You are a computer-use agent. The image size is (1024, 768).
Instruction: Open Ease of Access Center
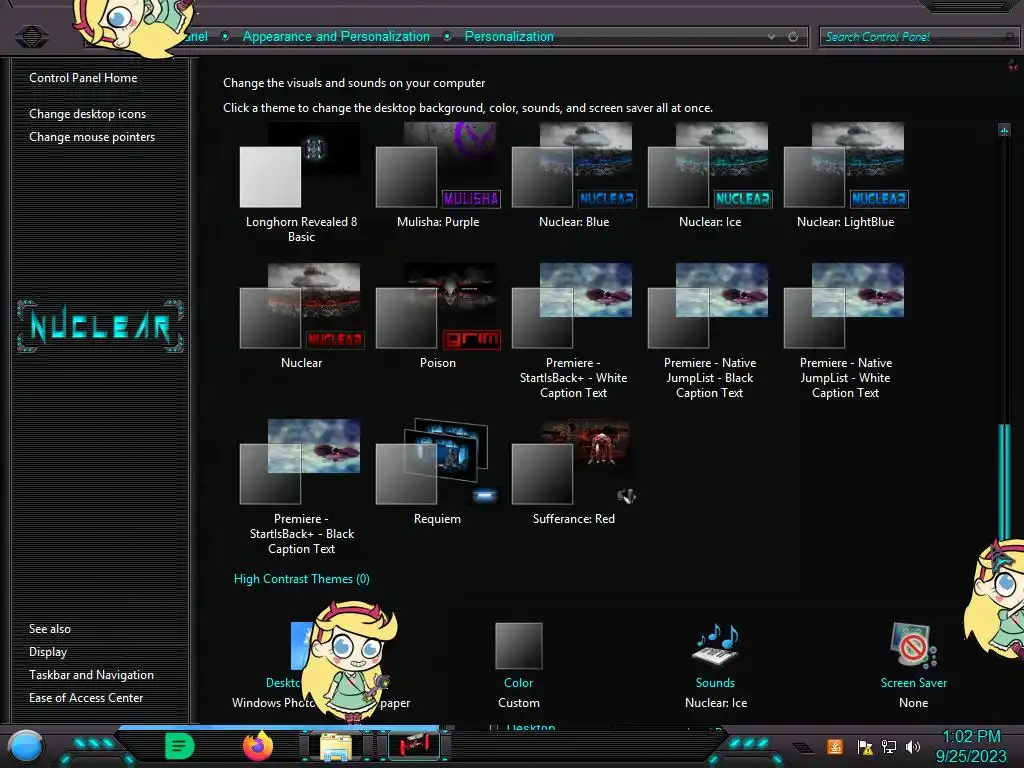[x=86, y=697]
